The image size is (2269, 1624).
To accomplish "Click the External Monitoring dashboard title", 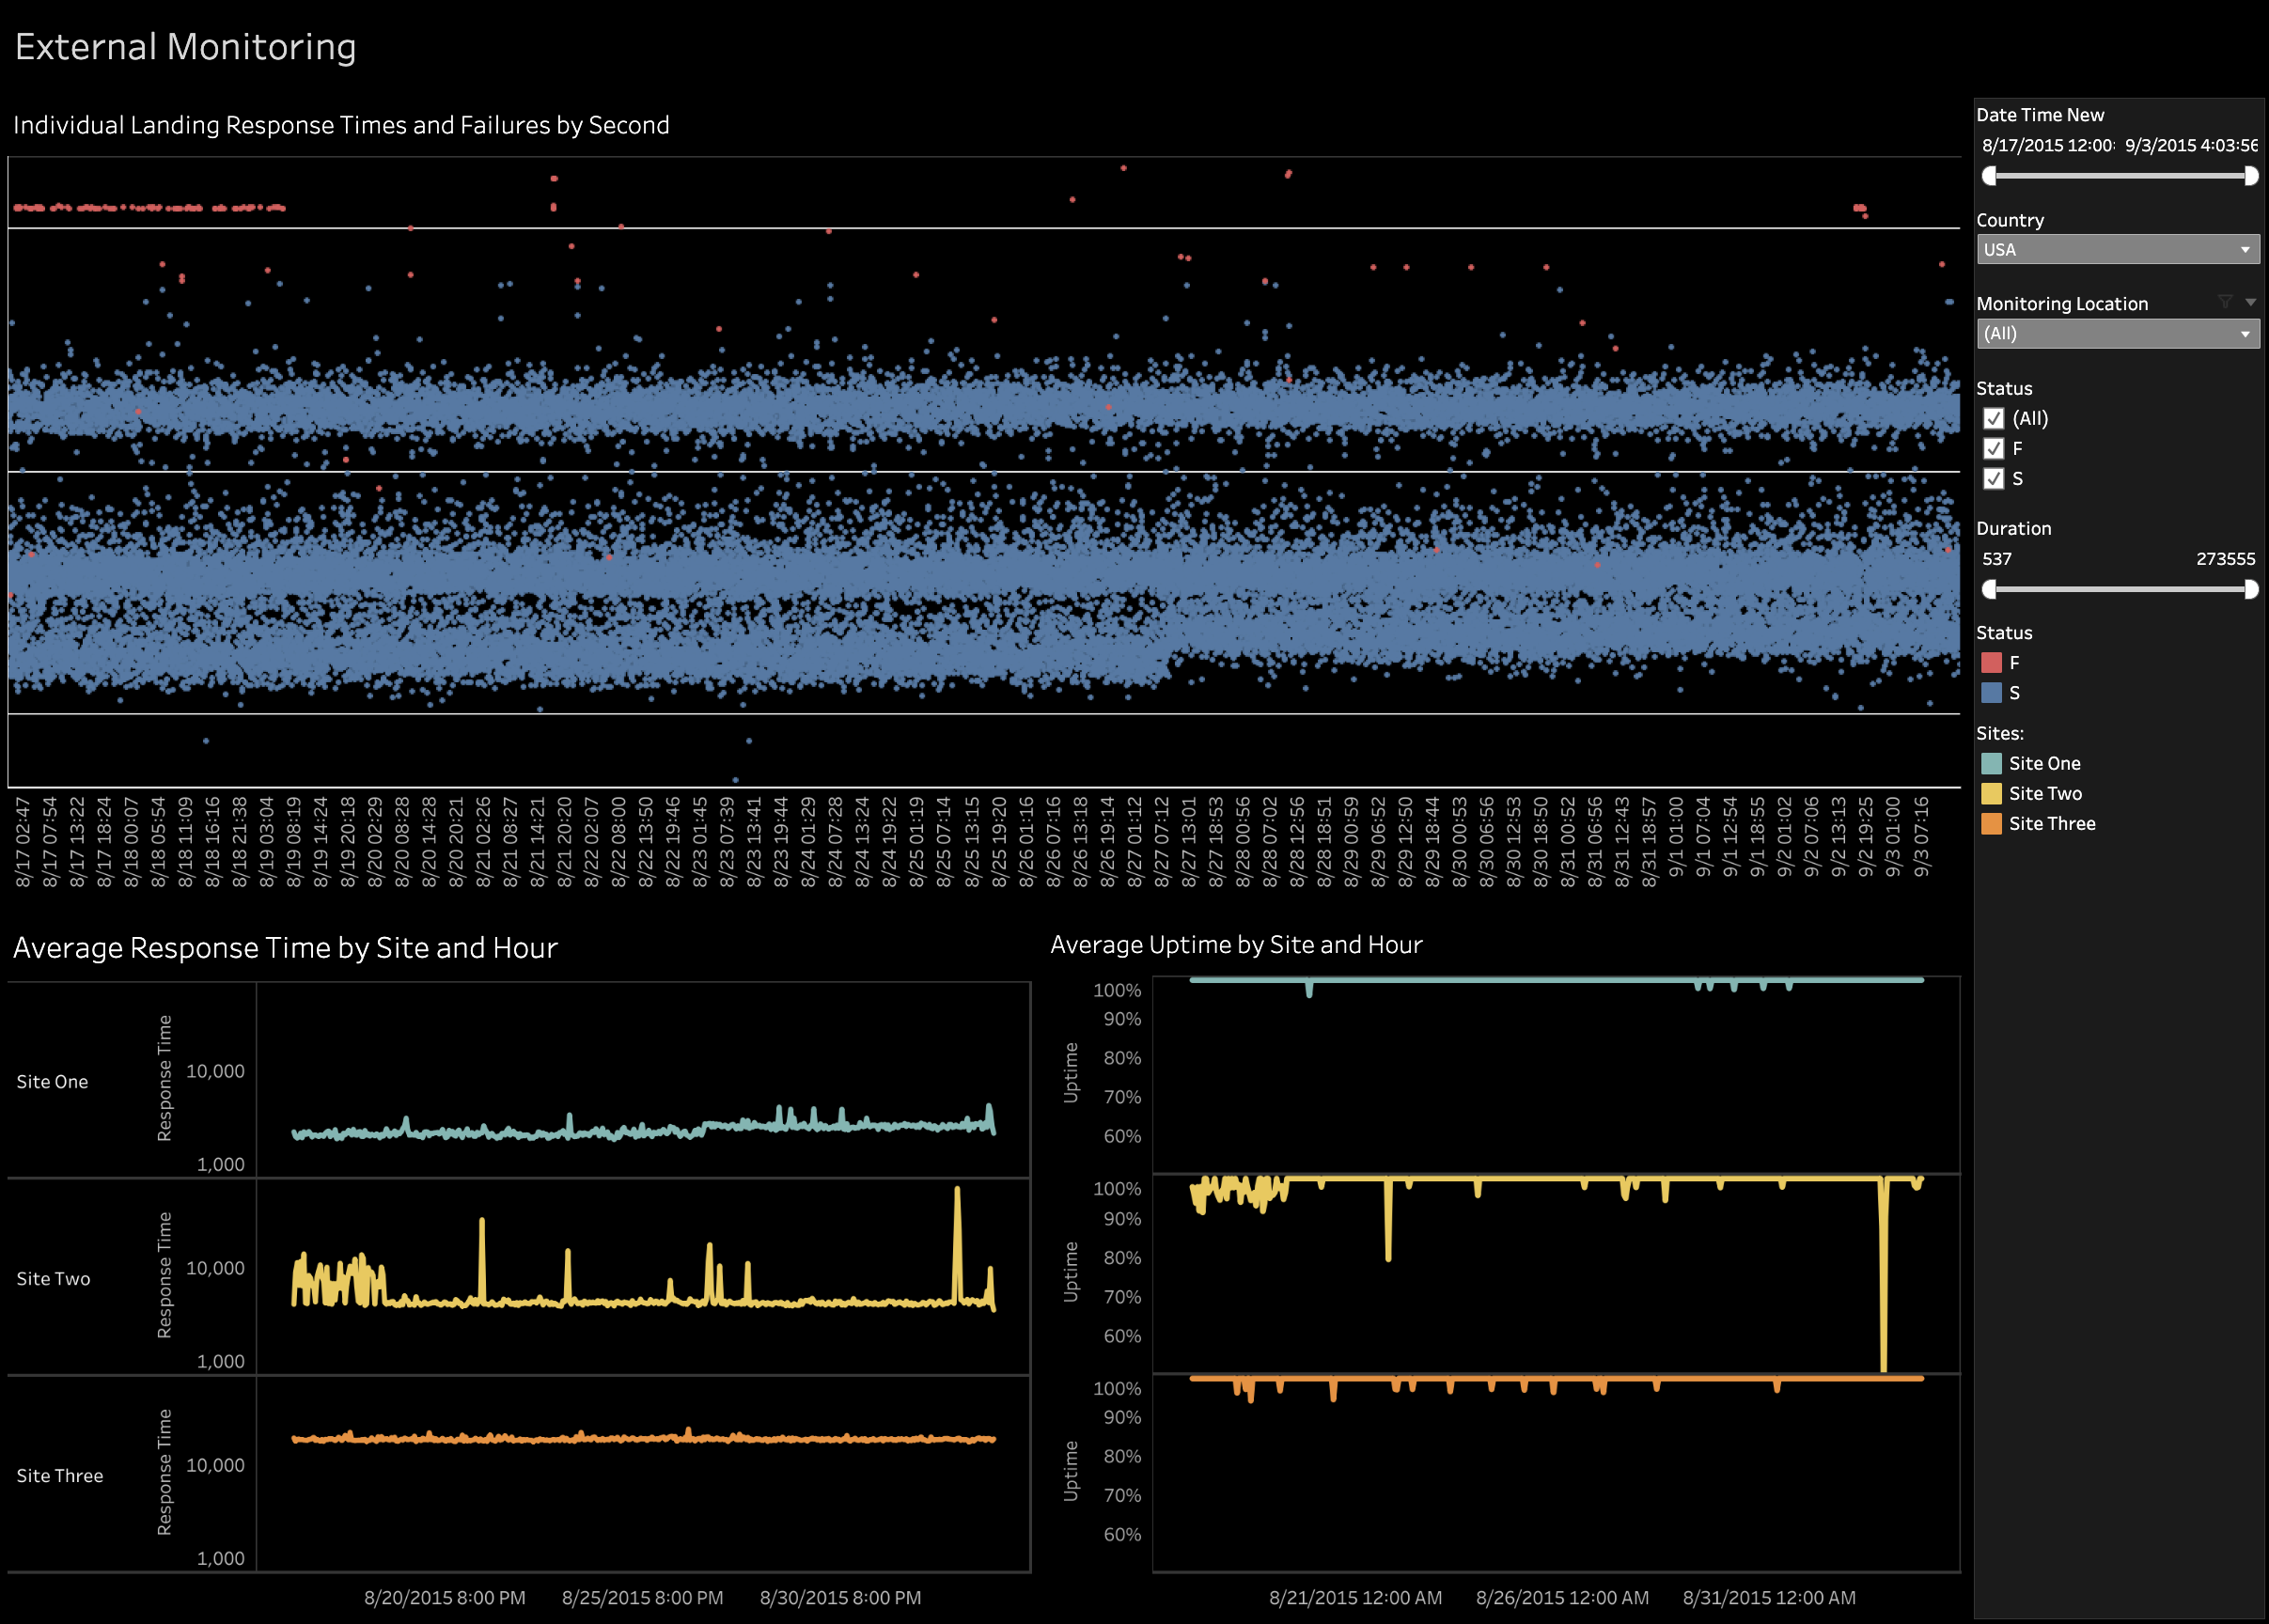I will [186, 47].
